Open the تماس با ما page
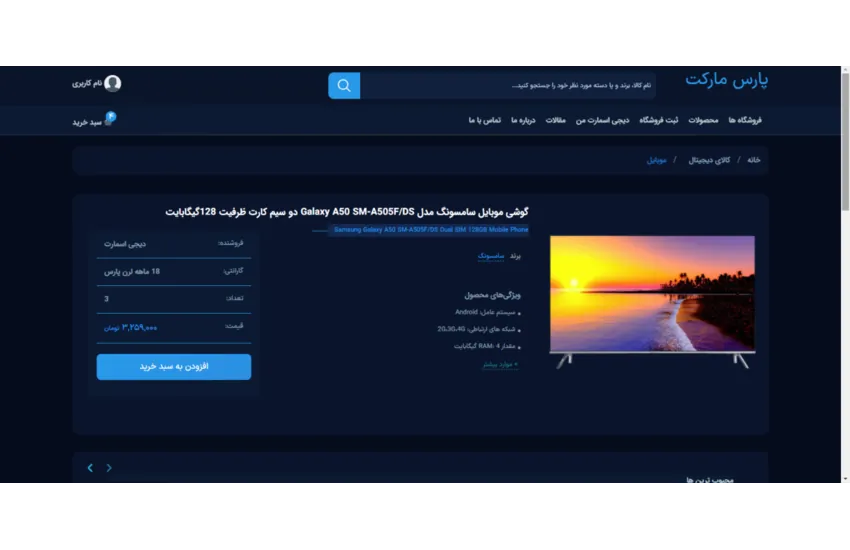 pyautogui.click(x=484, y=120)
